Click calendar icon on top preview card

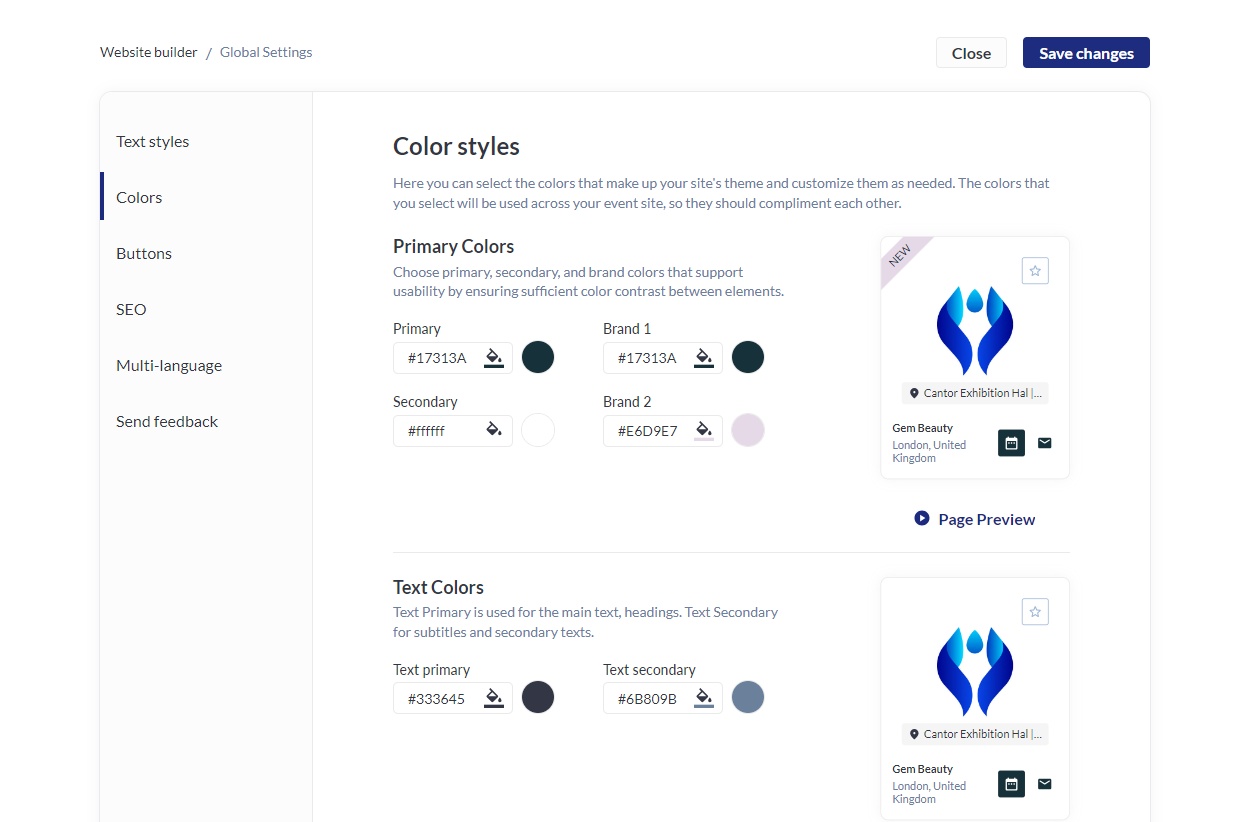click(1011, 443)
